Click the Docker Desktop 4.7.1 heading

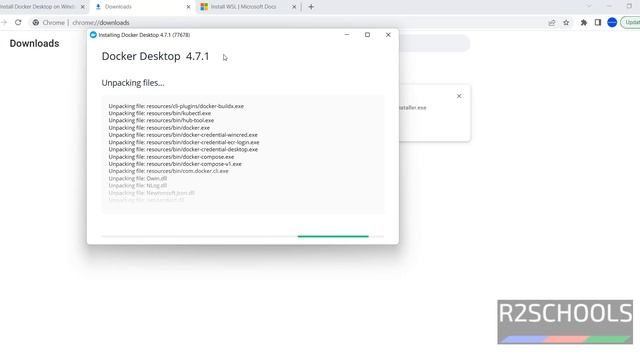pyautogui.click(x=155, y=56)
